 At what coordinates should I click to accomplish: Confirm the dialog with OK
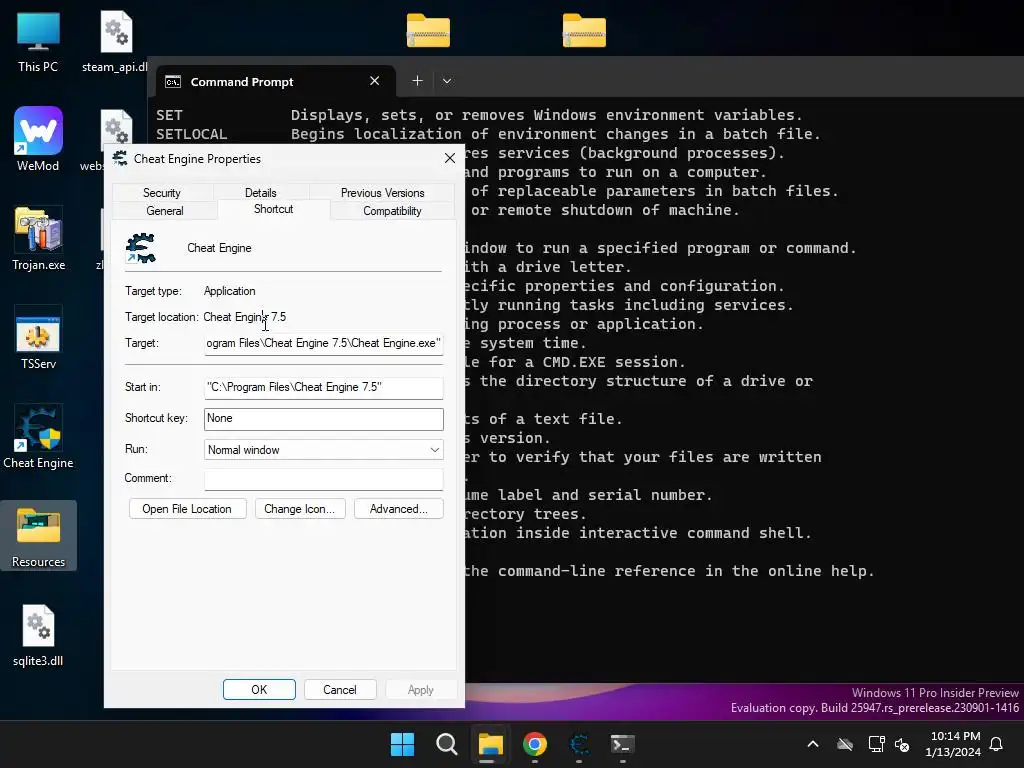259,690
